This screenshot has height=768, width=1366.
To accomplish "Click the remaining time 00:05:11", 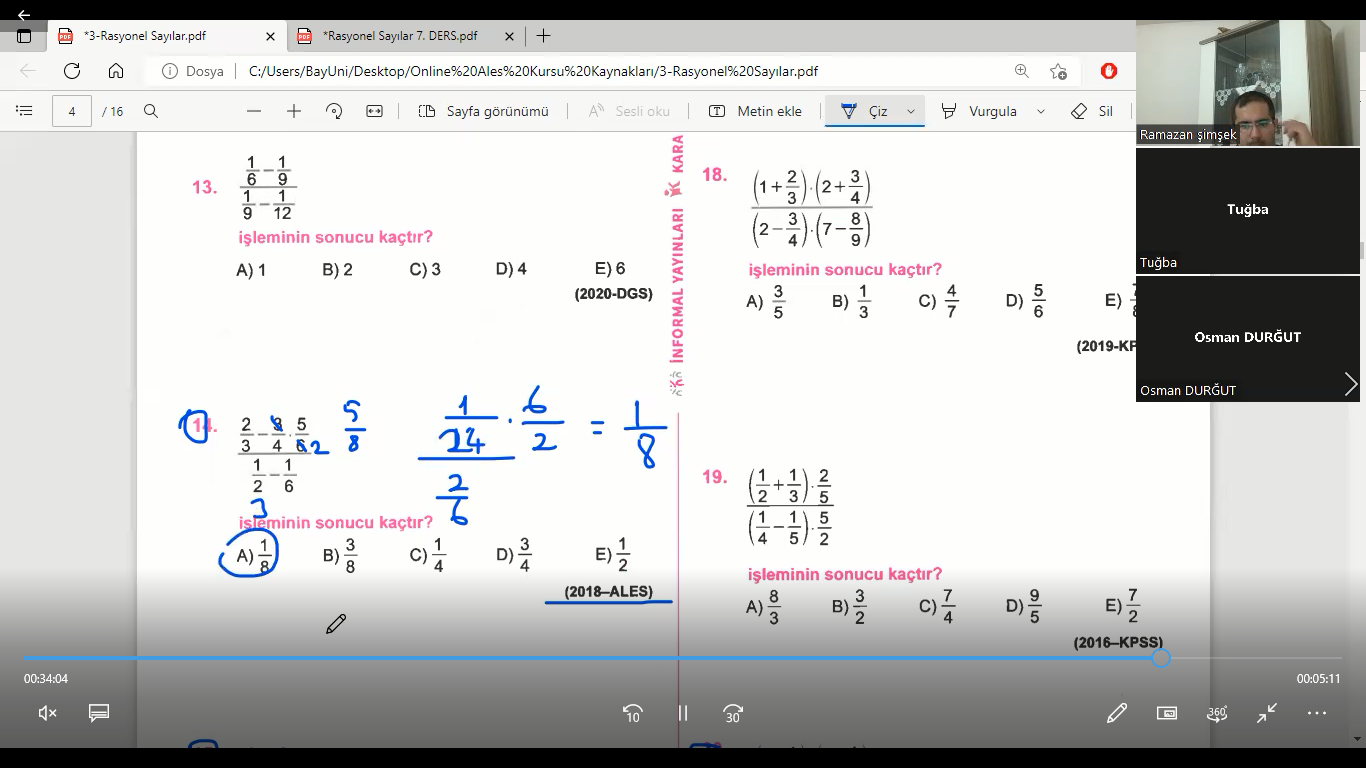I will point(1318,679).
